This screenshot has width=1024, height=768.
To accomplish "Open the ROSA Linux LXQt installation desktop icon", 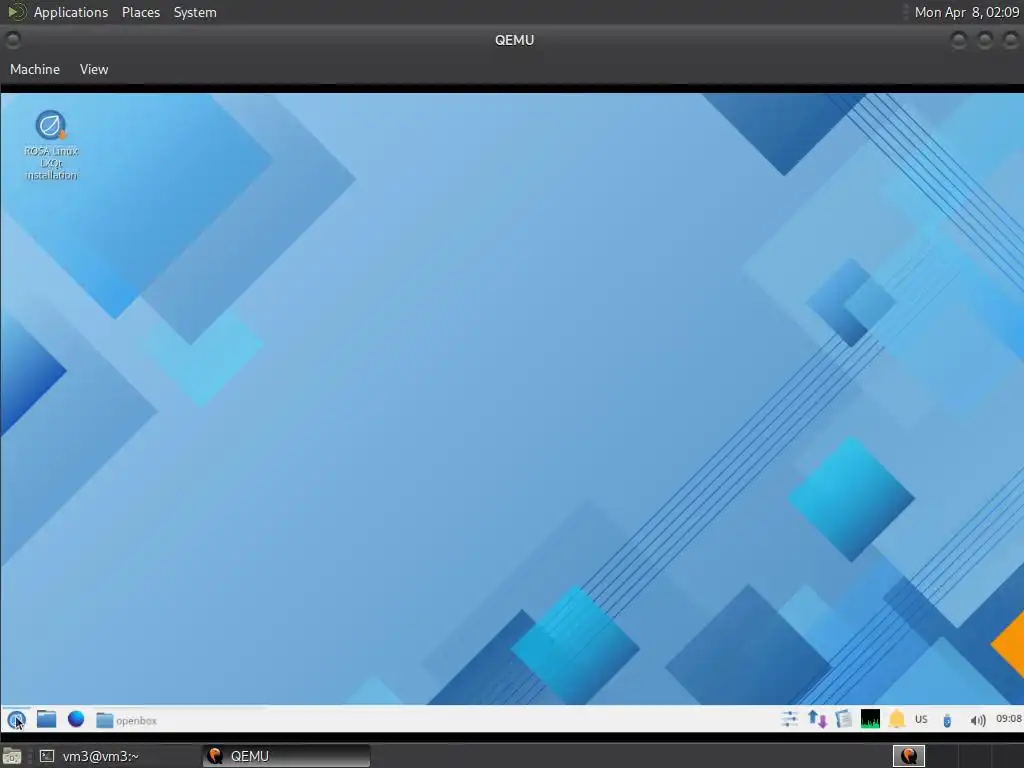I will [51, 145].
